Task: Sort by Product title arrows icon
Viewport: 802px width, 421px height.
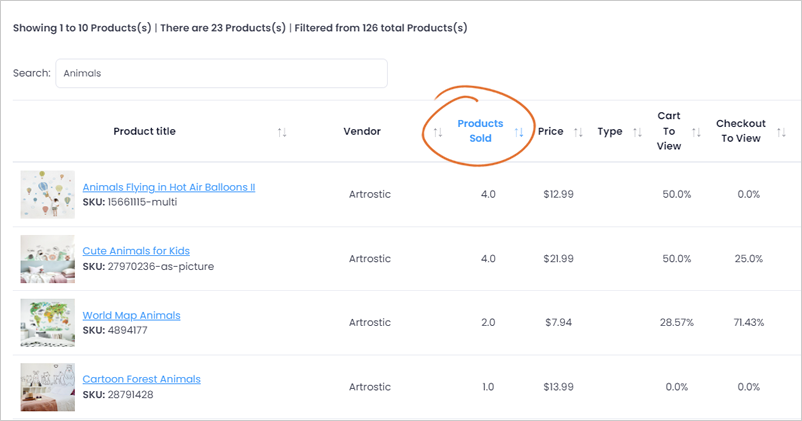Action: pyautogui.click(x=282, y=132)
